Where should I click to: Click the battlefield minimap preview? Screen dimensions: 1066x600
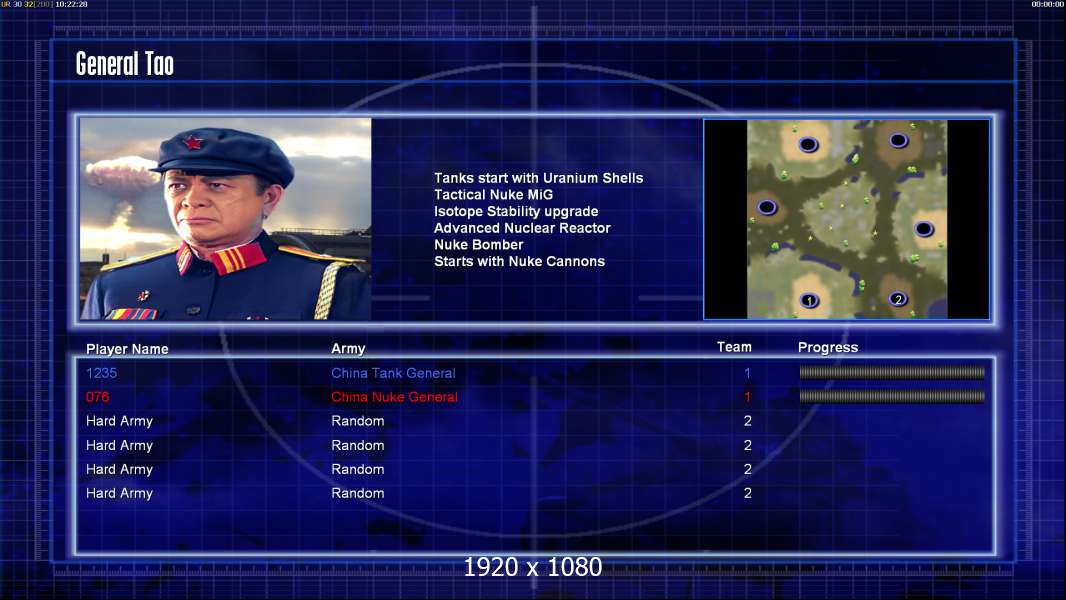click(846, 219)
